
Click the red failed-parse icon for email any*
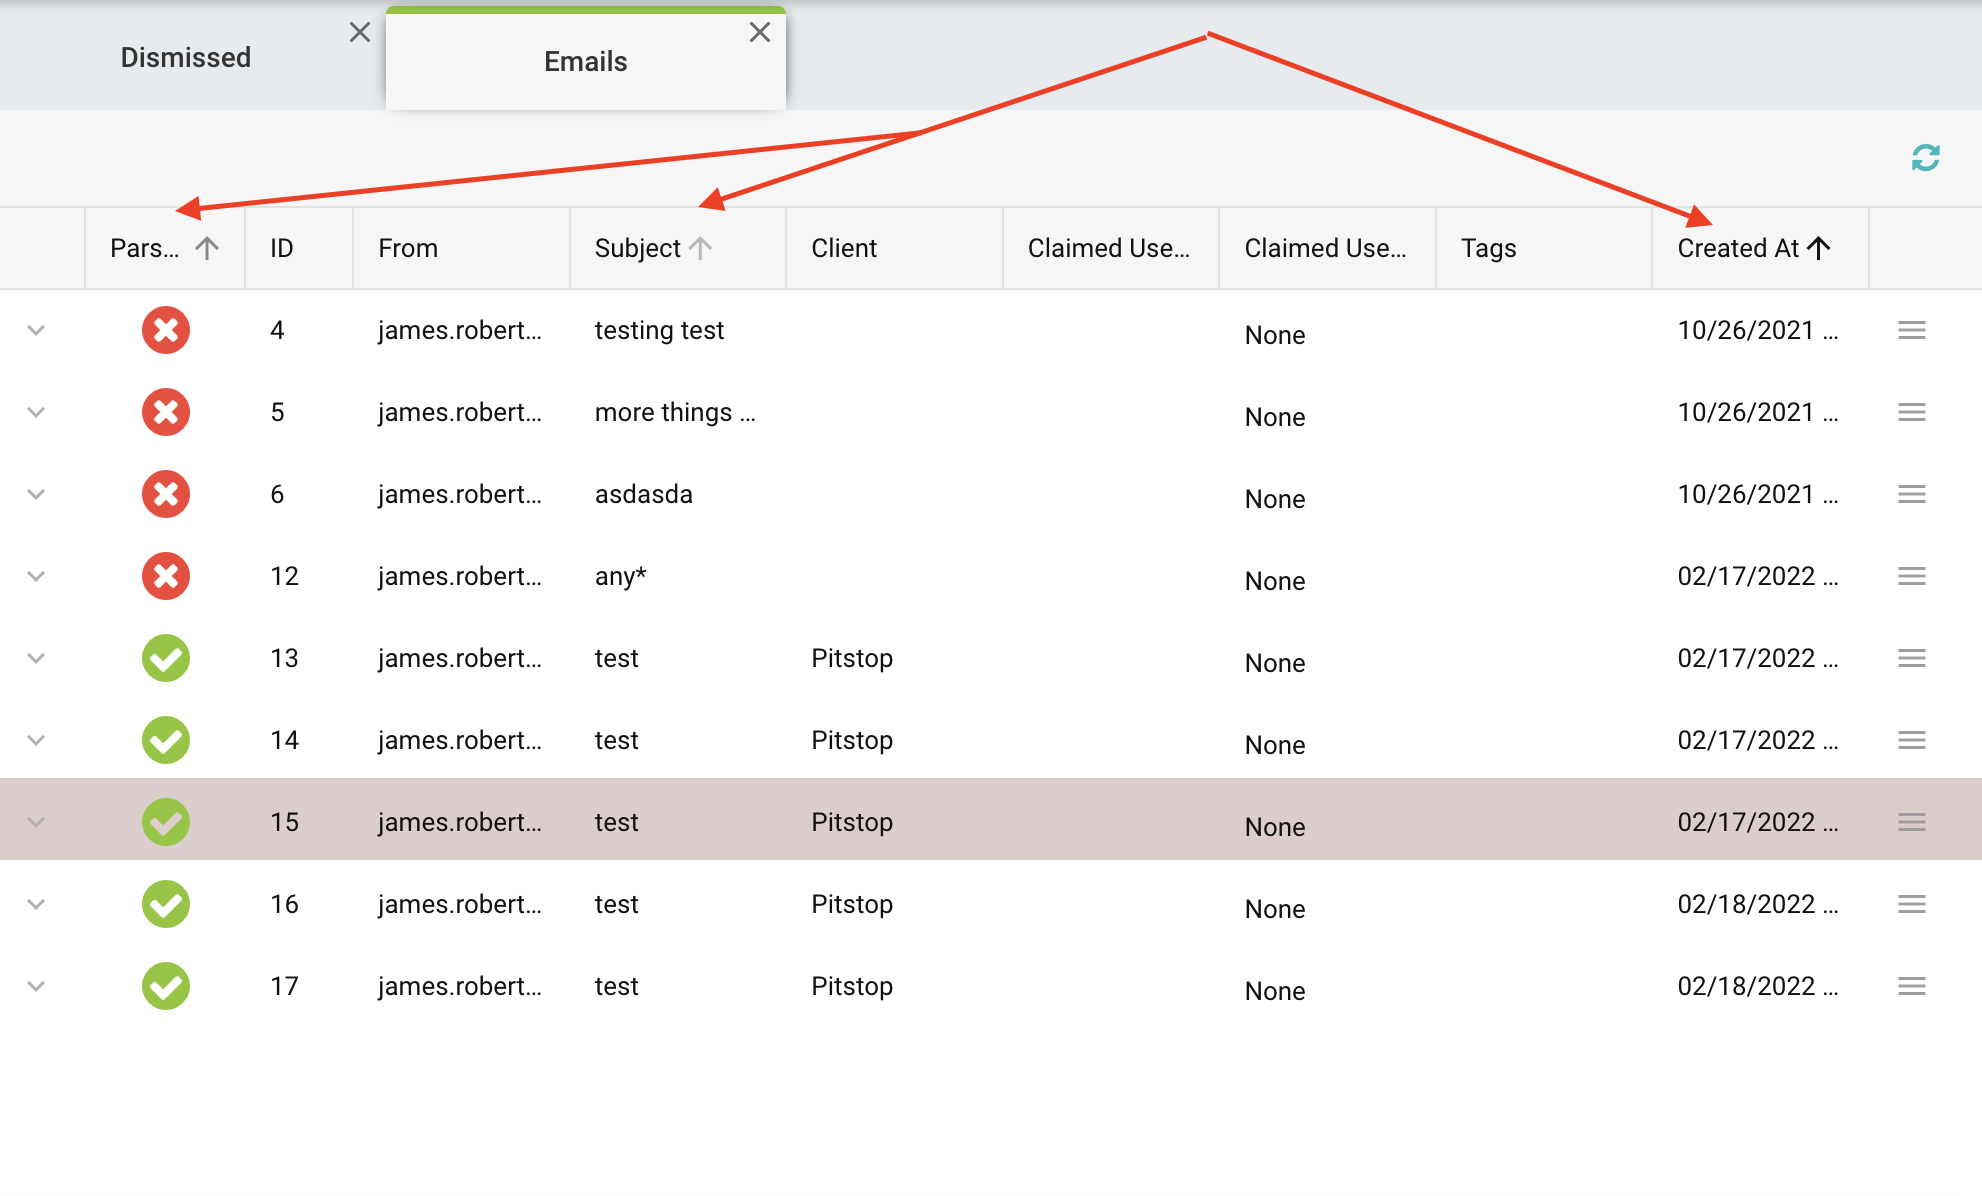pyautogui.click(x=166, y=576)
